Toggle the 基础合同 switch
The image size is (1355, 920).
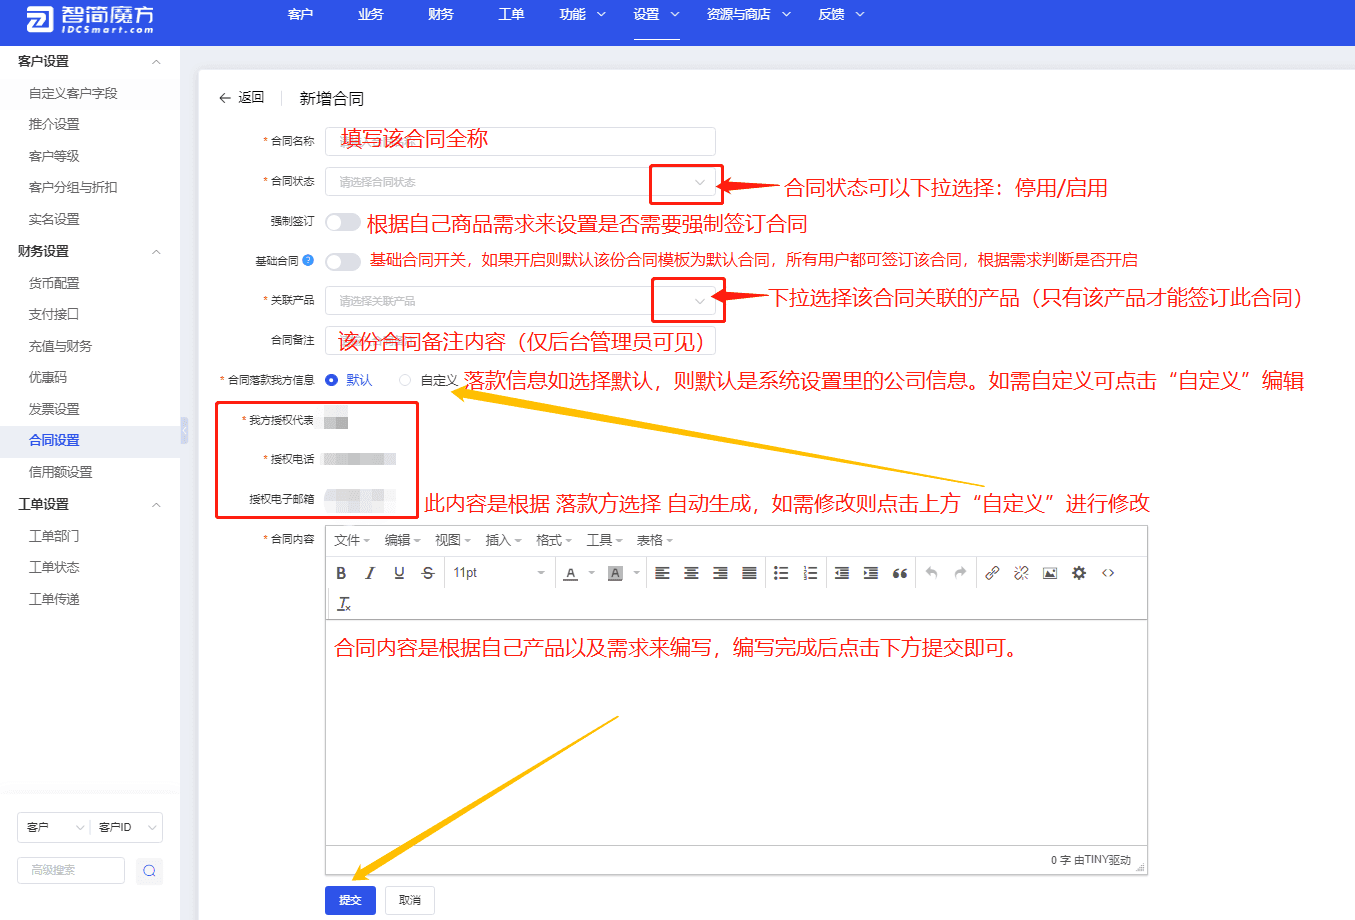point(343,262)
